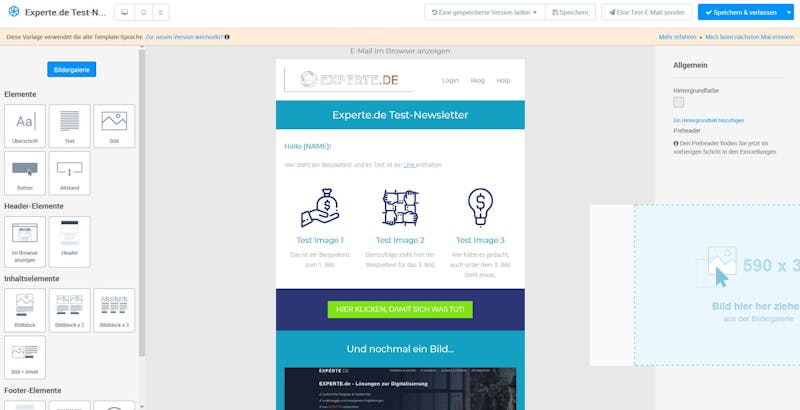Click the website screenshot image at bottom
800x410 pixels.
click(x=400, y=389)
